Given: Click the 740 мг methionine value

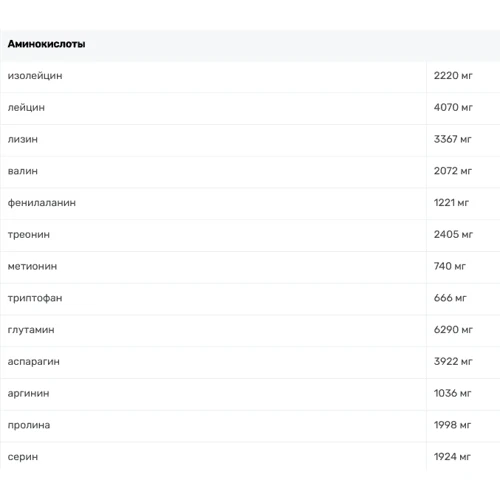Looking at the screenshot, I should tap(449, 266).
